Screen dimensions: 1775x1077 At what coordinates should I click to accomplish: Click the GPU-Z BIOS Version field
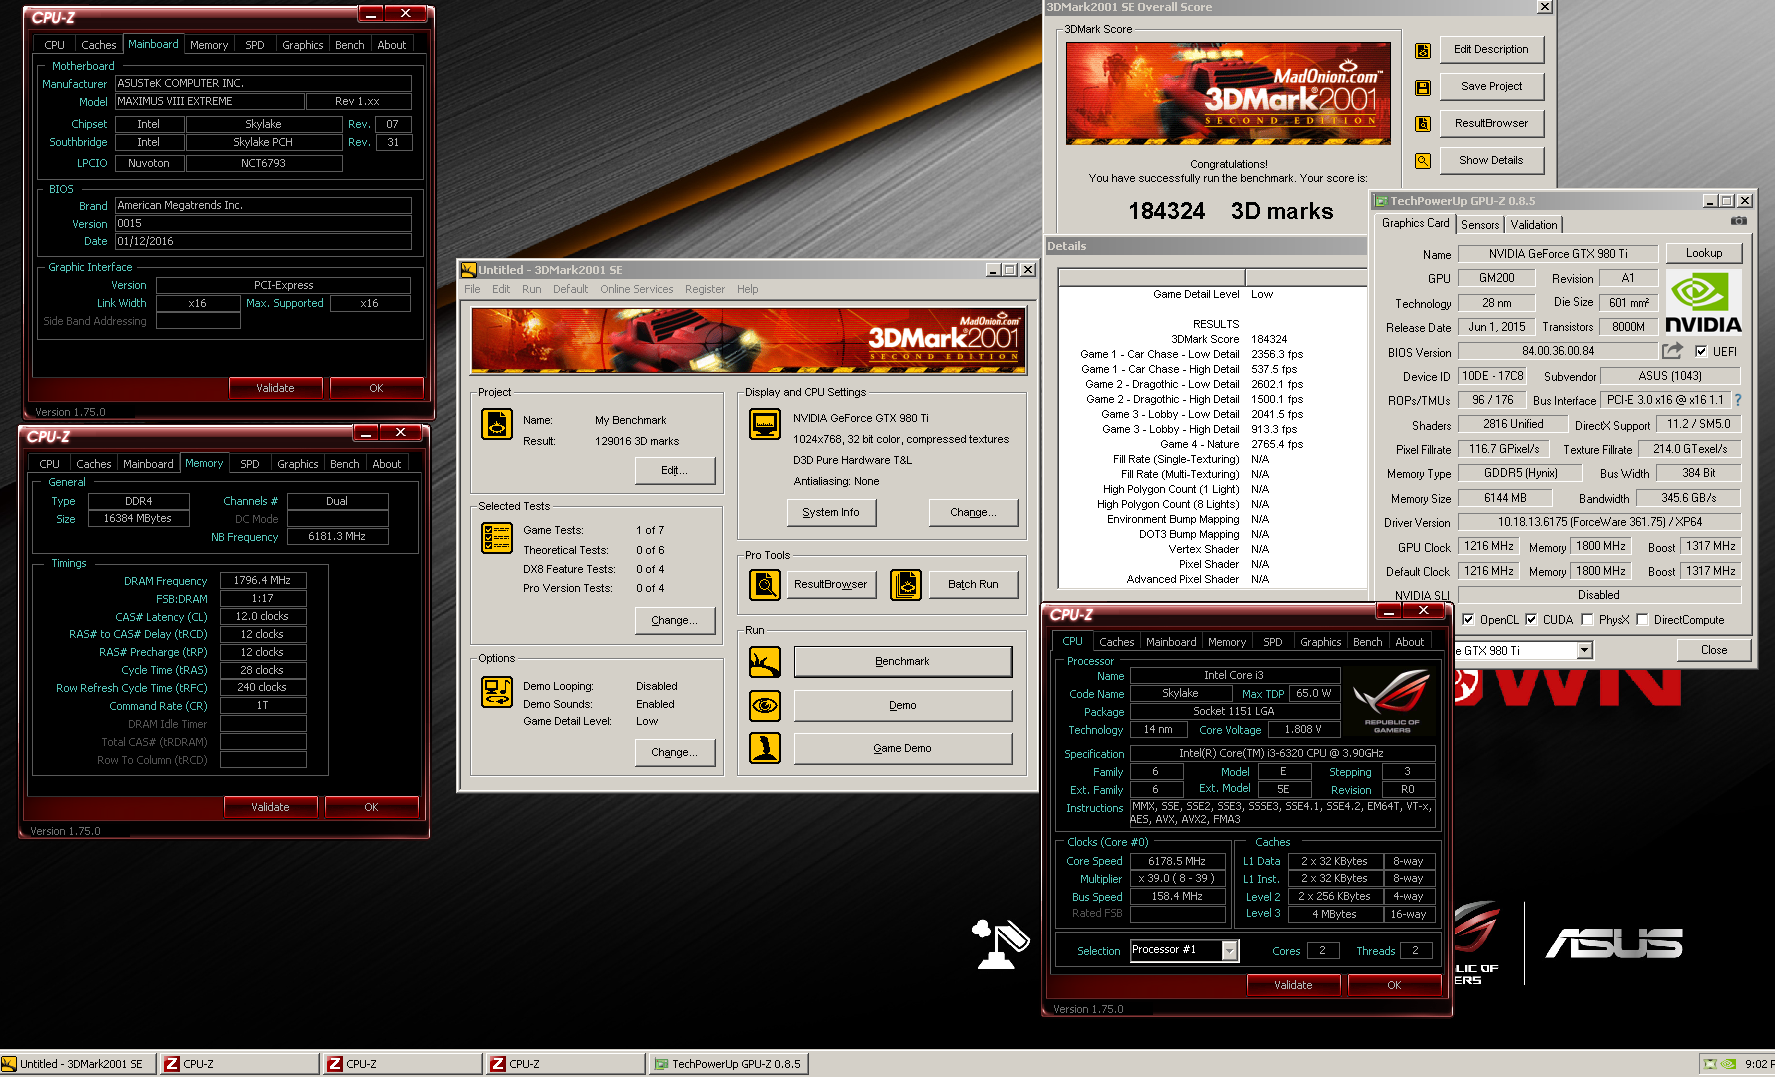(x=1557, y=351)
